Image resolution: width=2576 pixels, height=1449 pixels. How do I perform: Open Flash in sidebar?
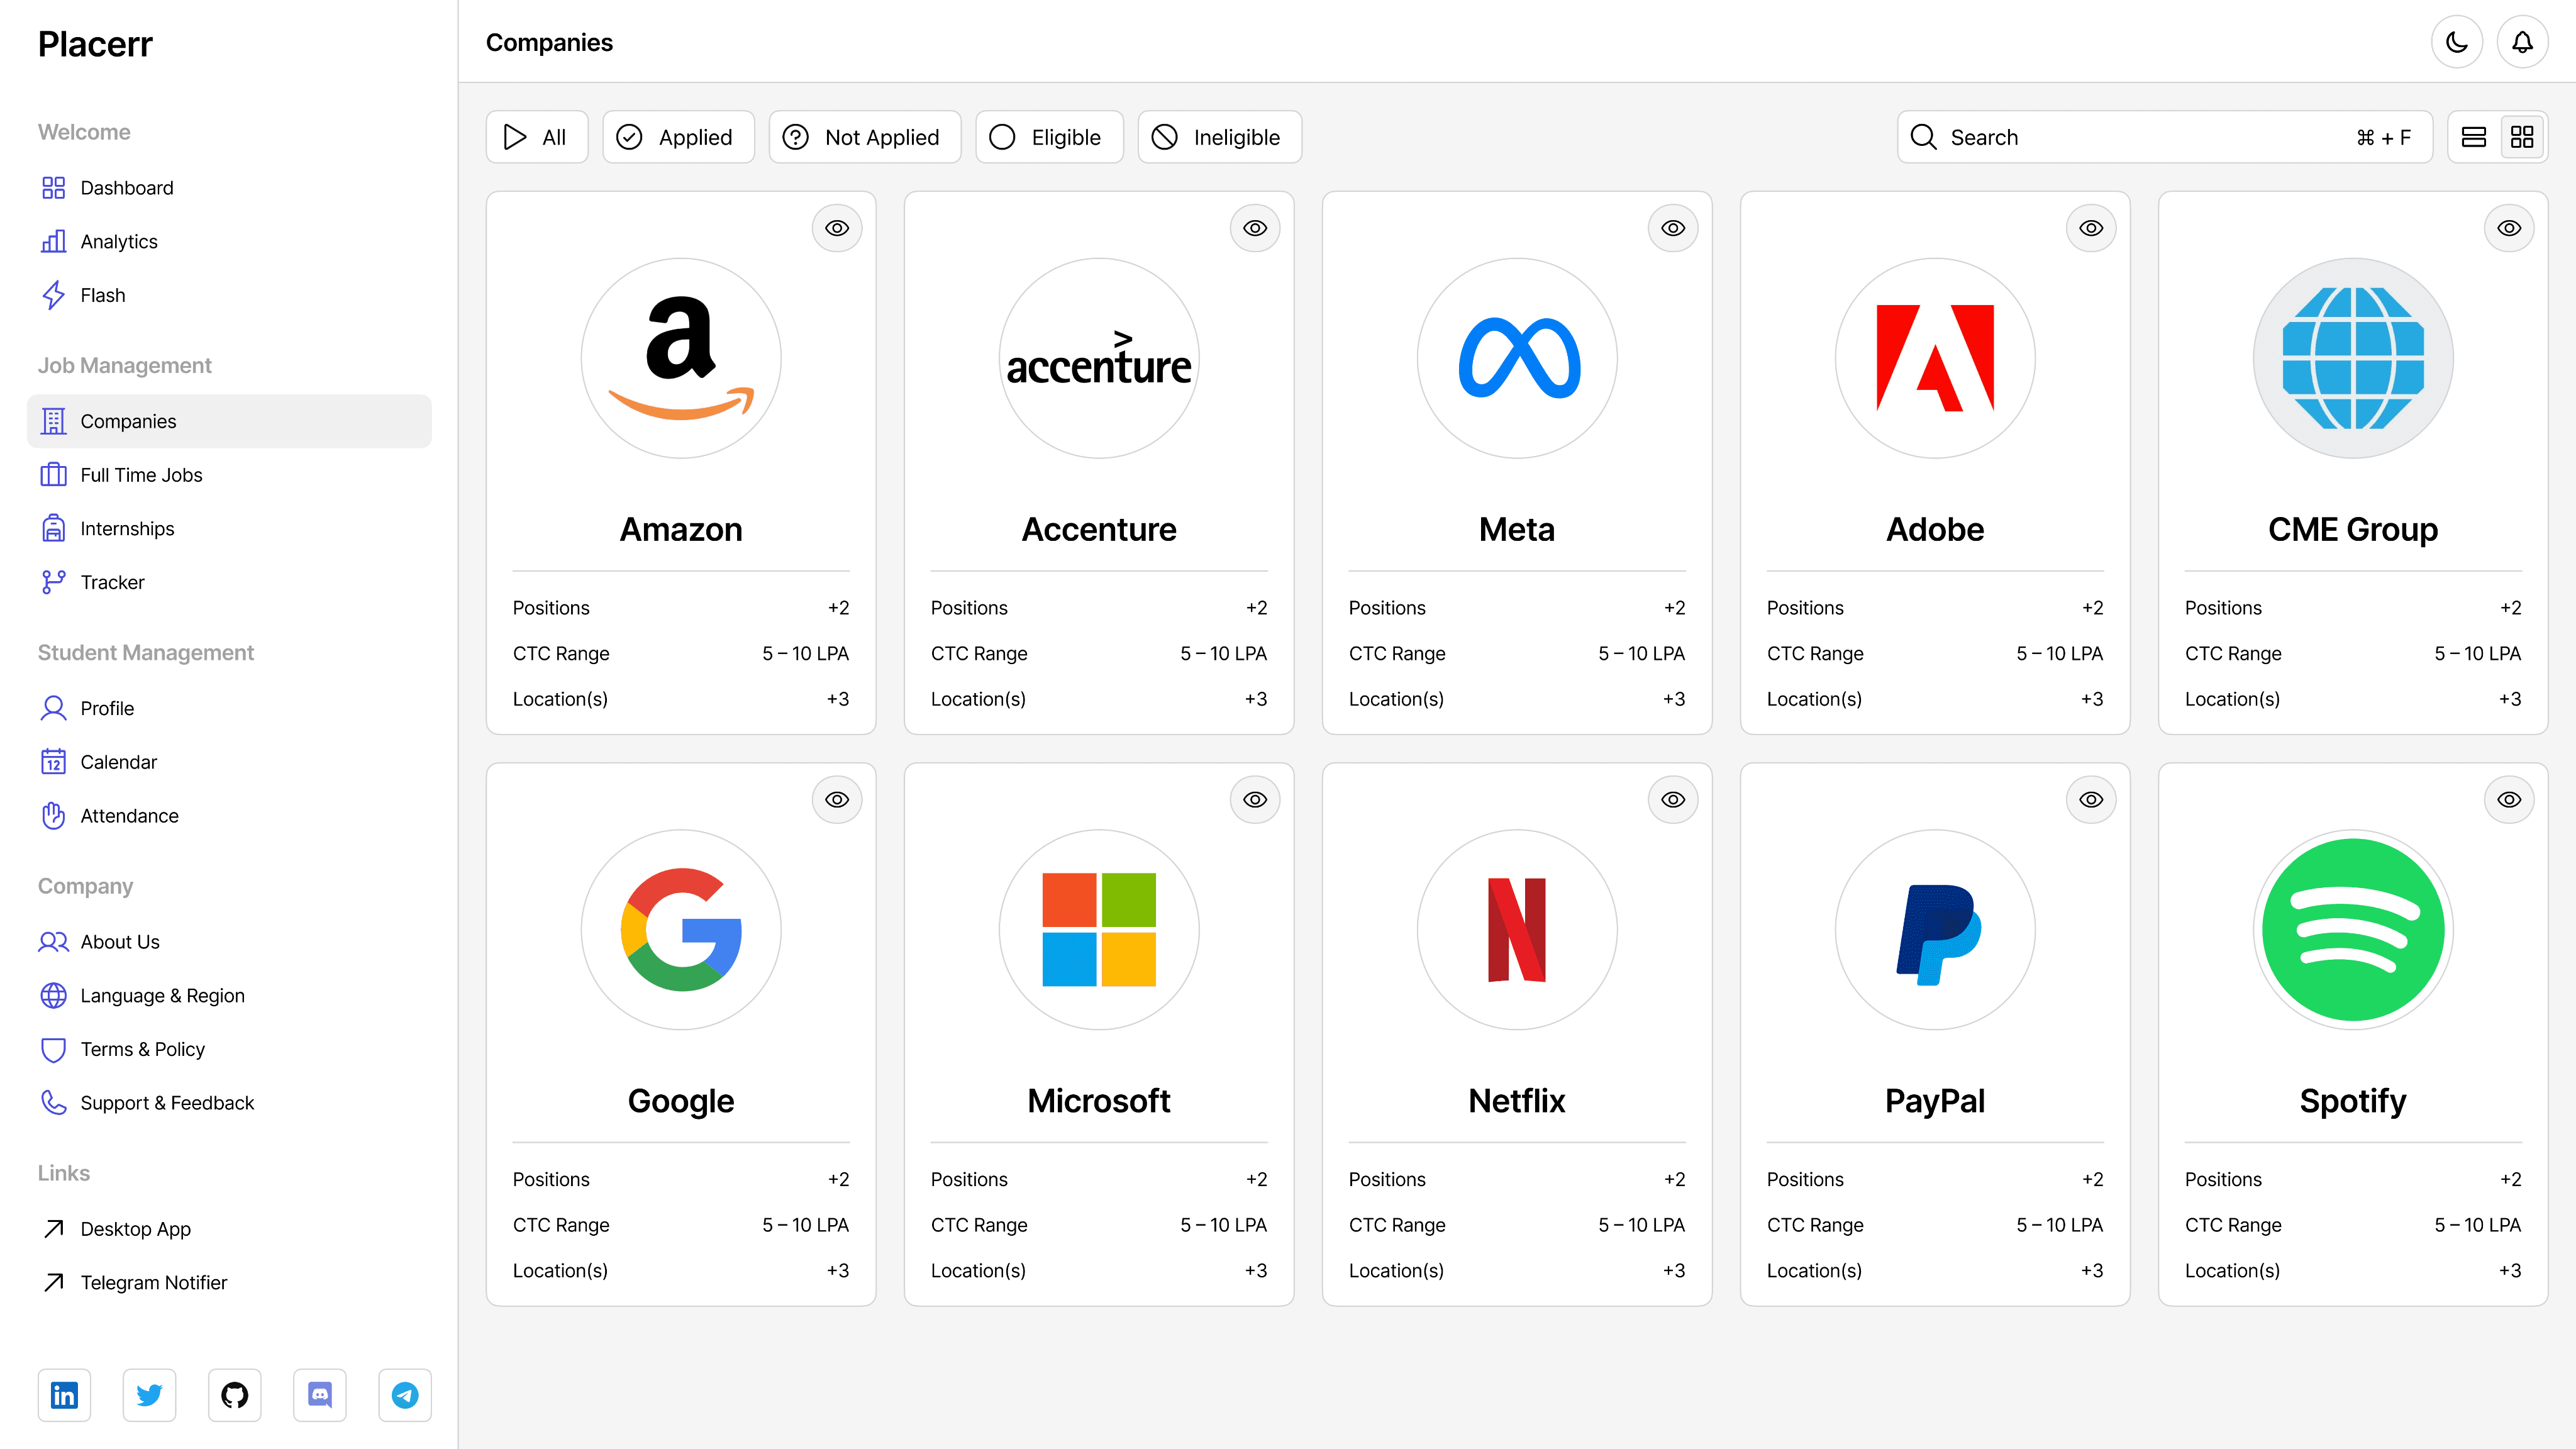(x=229, y=295)
